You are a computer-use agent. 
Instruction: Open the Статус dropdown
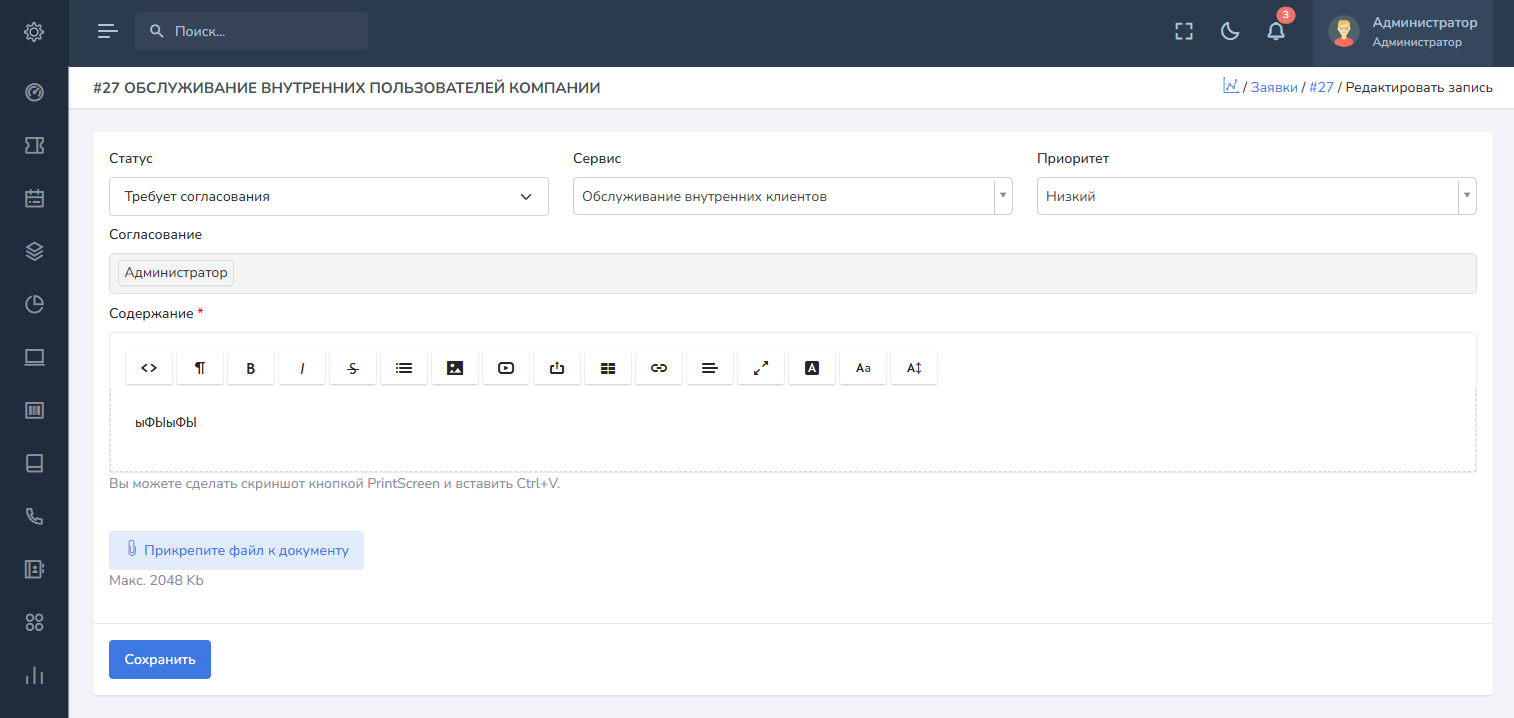tap(328, 197)
